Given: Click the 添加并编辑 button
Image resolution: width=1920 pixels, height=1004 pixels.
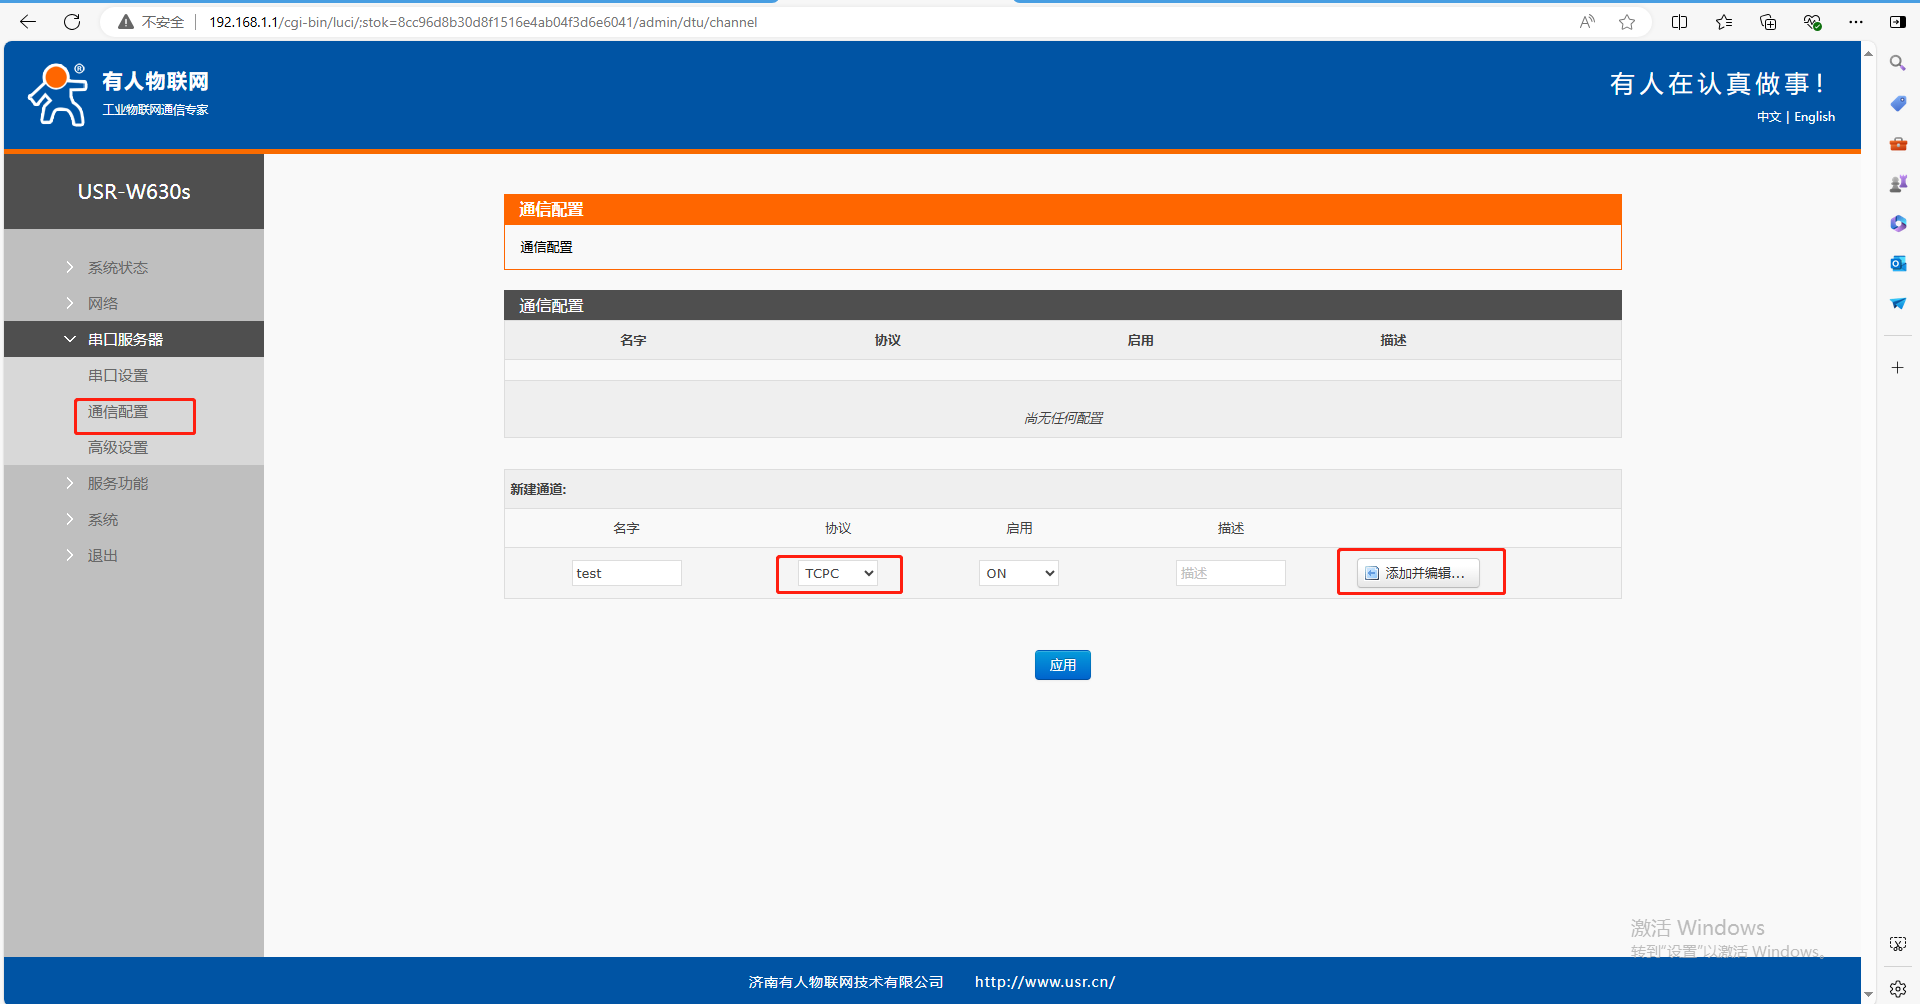Looking at the screenshot, I should pyautogui.click(x=1417, y=573).
